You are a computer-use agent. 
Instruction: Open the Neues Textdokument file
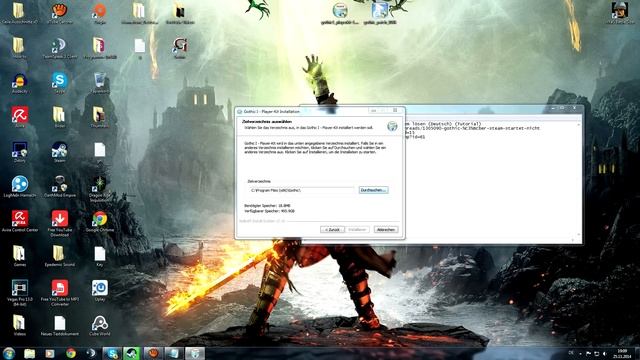click(60, 325)
